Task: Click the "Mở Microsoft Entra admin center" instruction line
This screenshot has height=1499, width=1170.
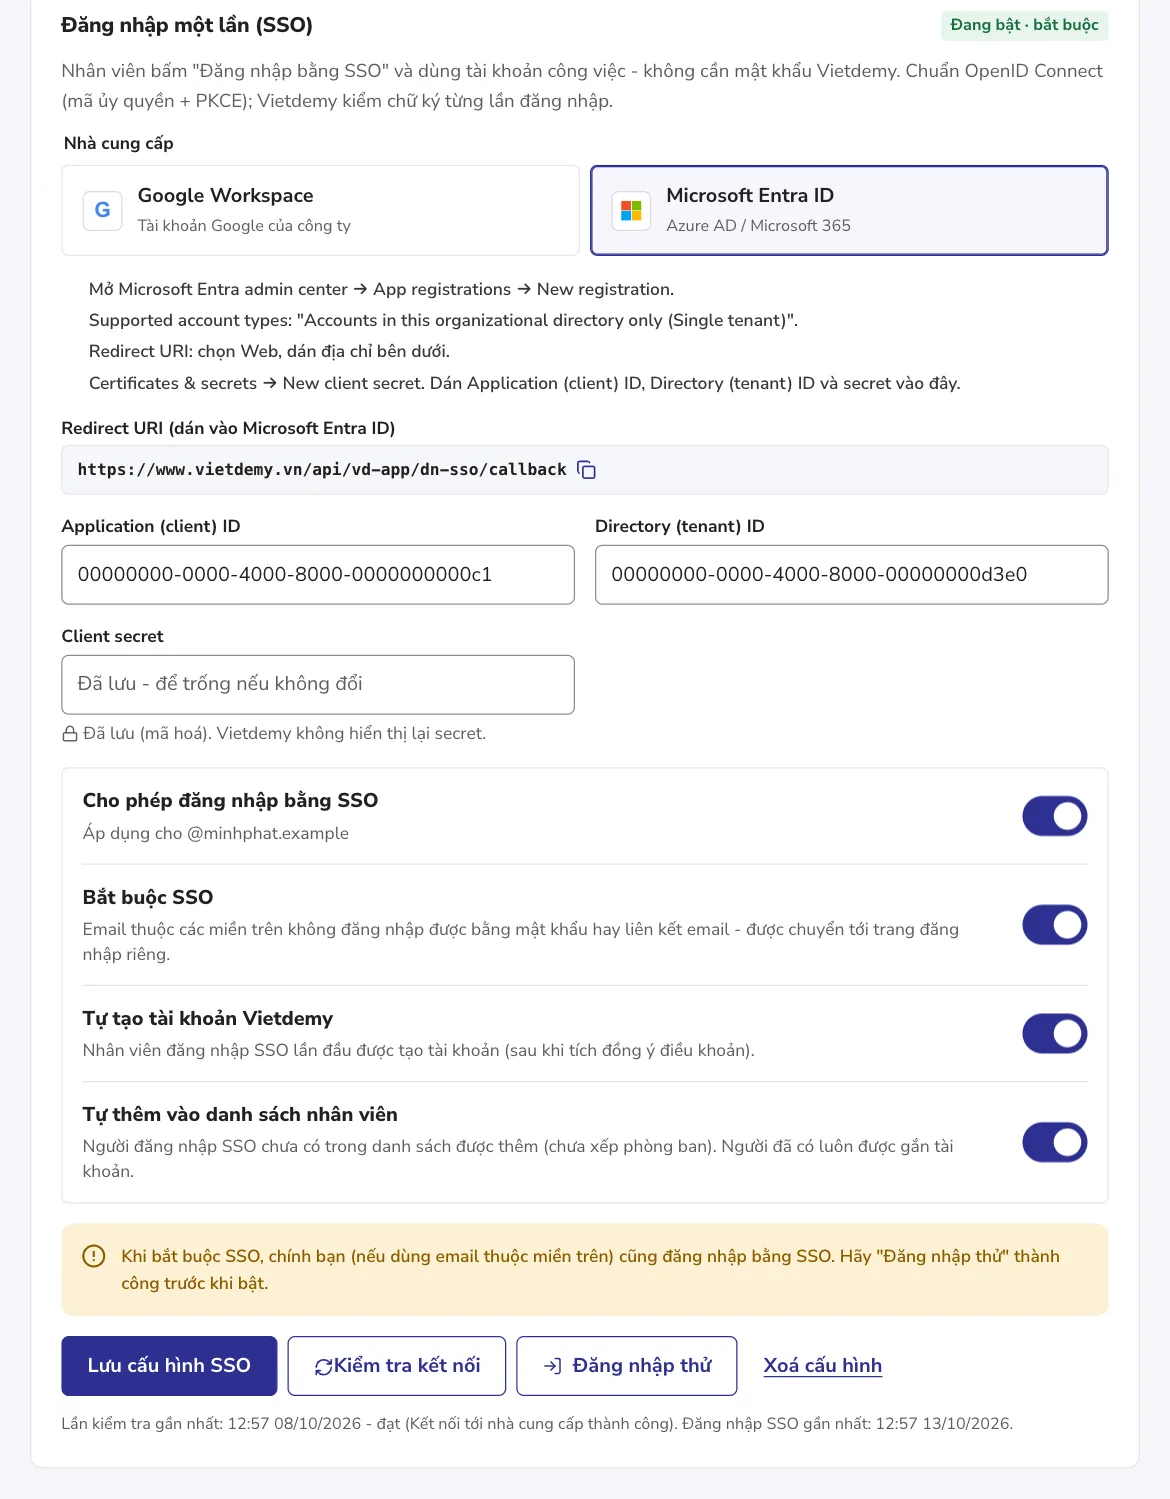Action: (382, 289)
